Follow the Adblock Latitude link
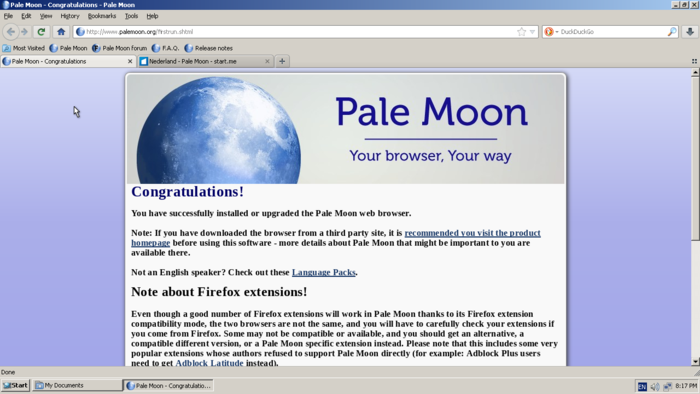The width and height of the screenshot is (700, 394). click(x=209, y=363)
